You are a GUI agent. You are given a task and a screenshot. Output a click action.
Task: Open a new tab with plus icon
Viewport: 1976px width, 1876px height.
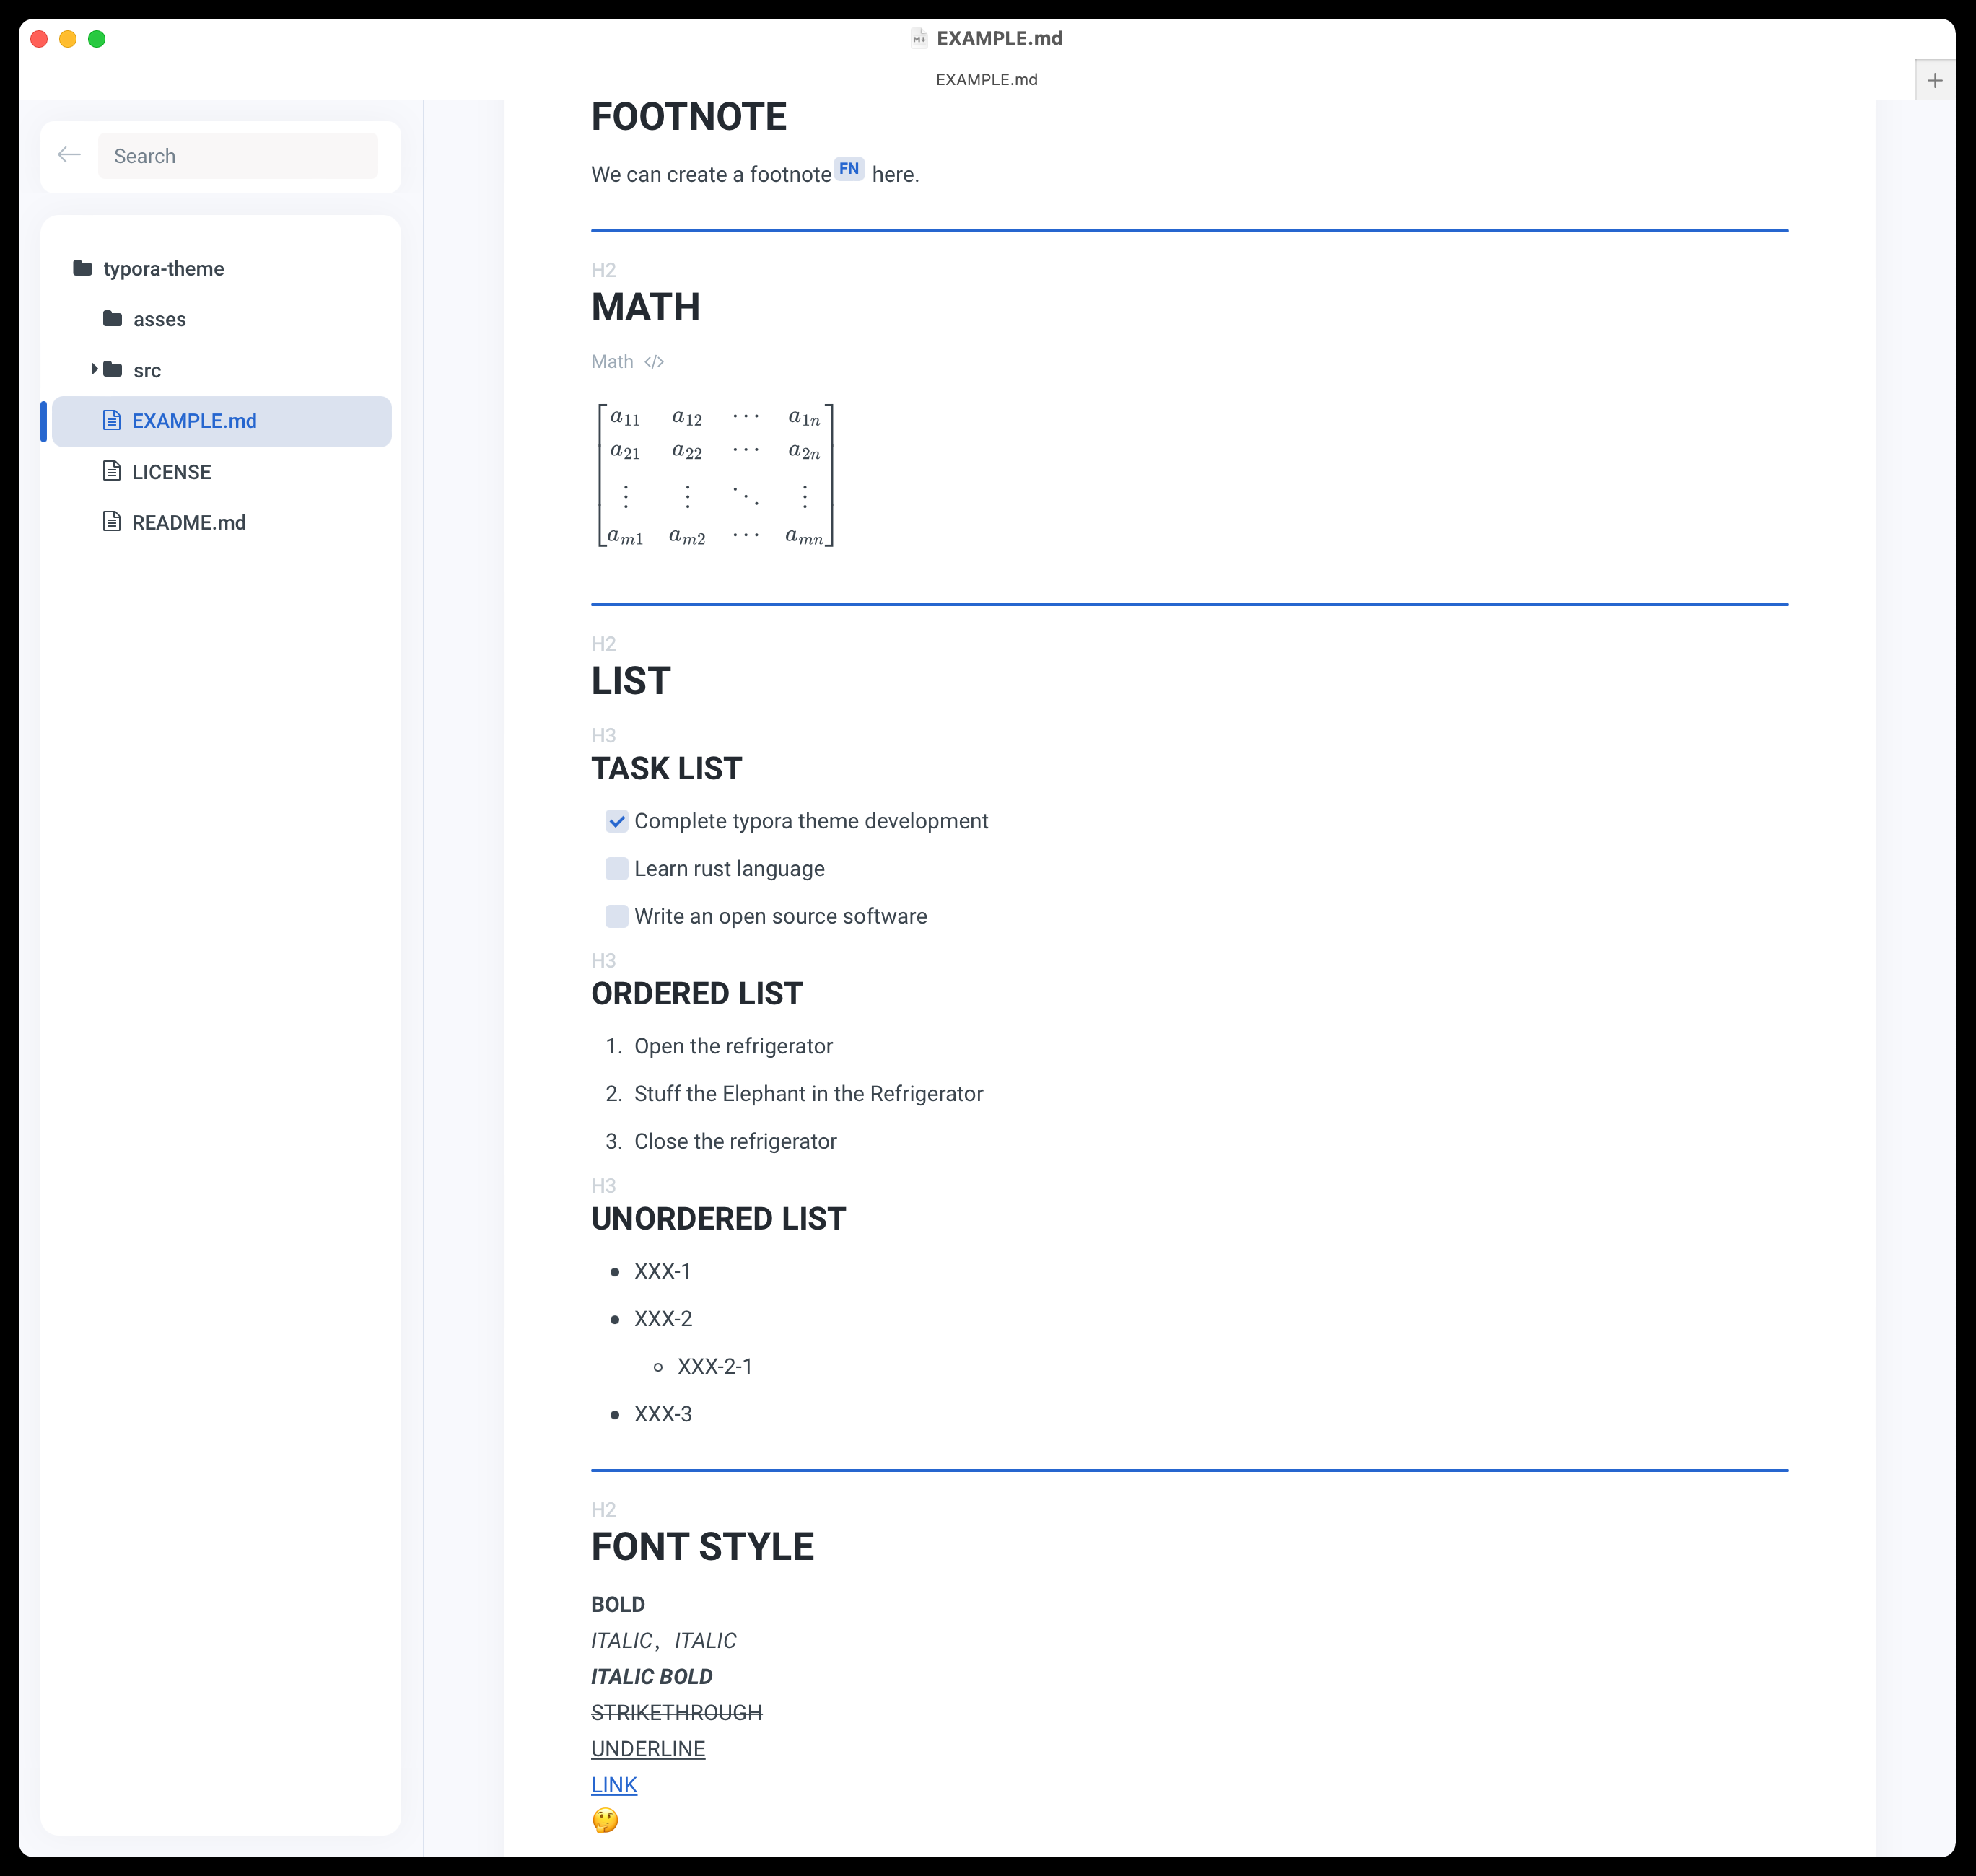[1934, 80]
